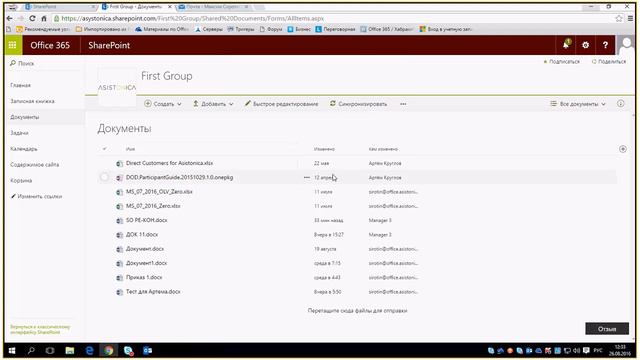The height and width of the screenshot is (360, 640).
Task: Open Skype for Business from taskbar
Action: click(128, 351)
